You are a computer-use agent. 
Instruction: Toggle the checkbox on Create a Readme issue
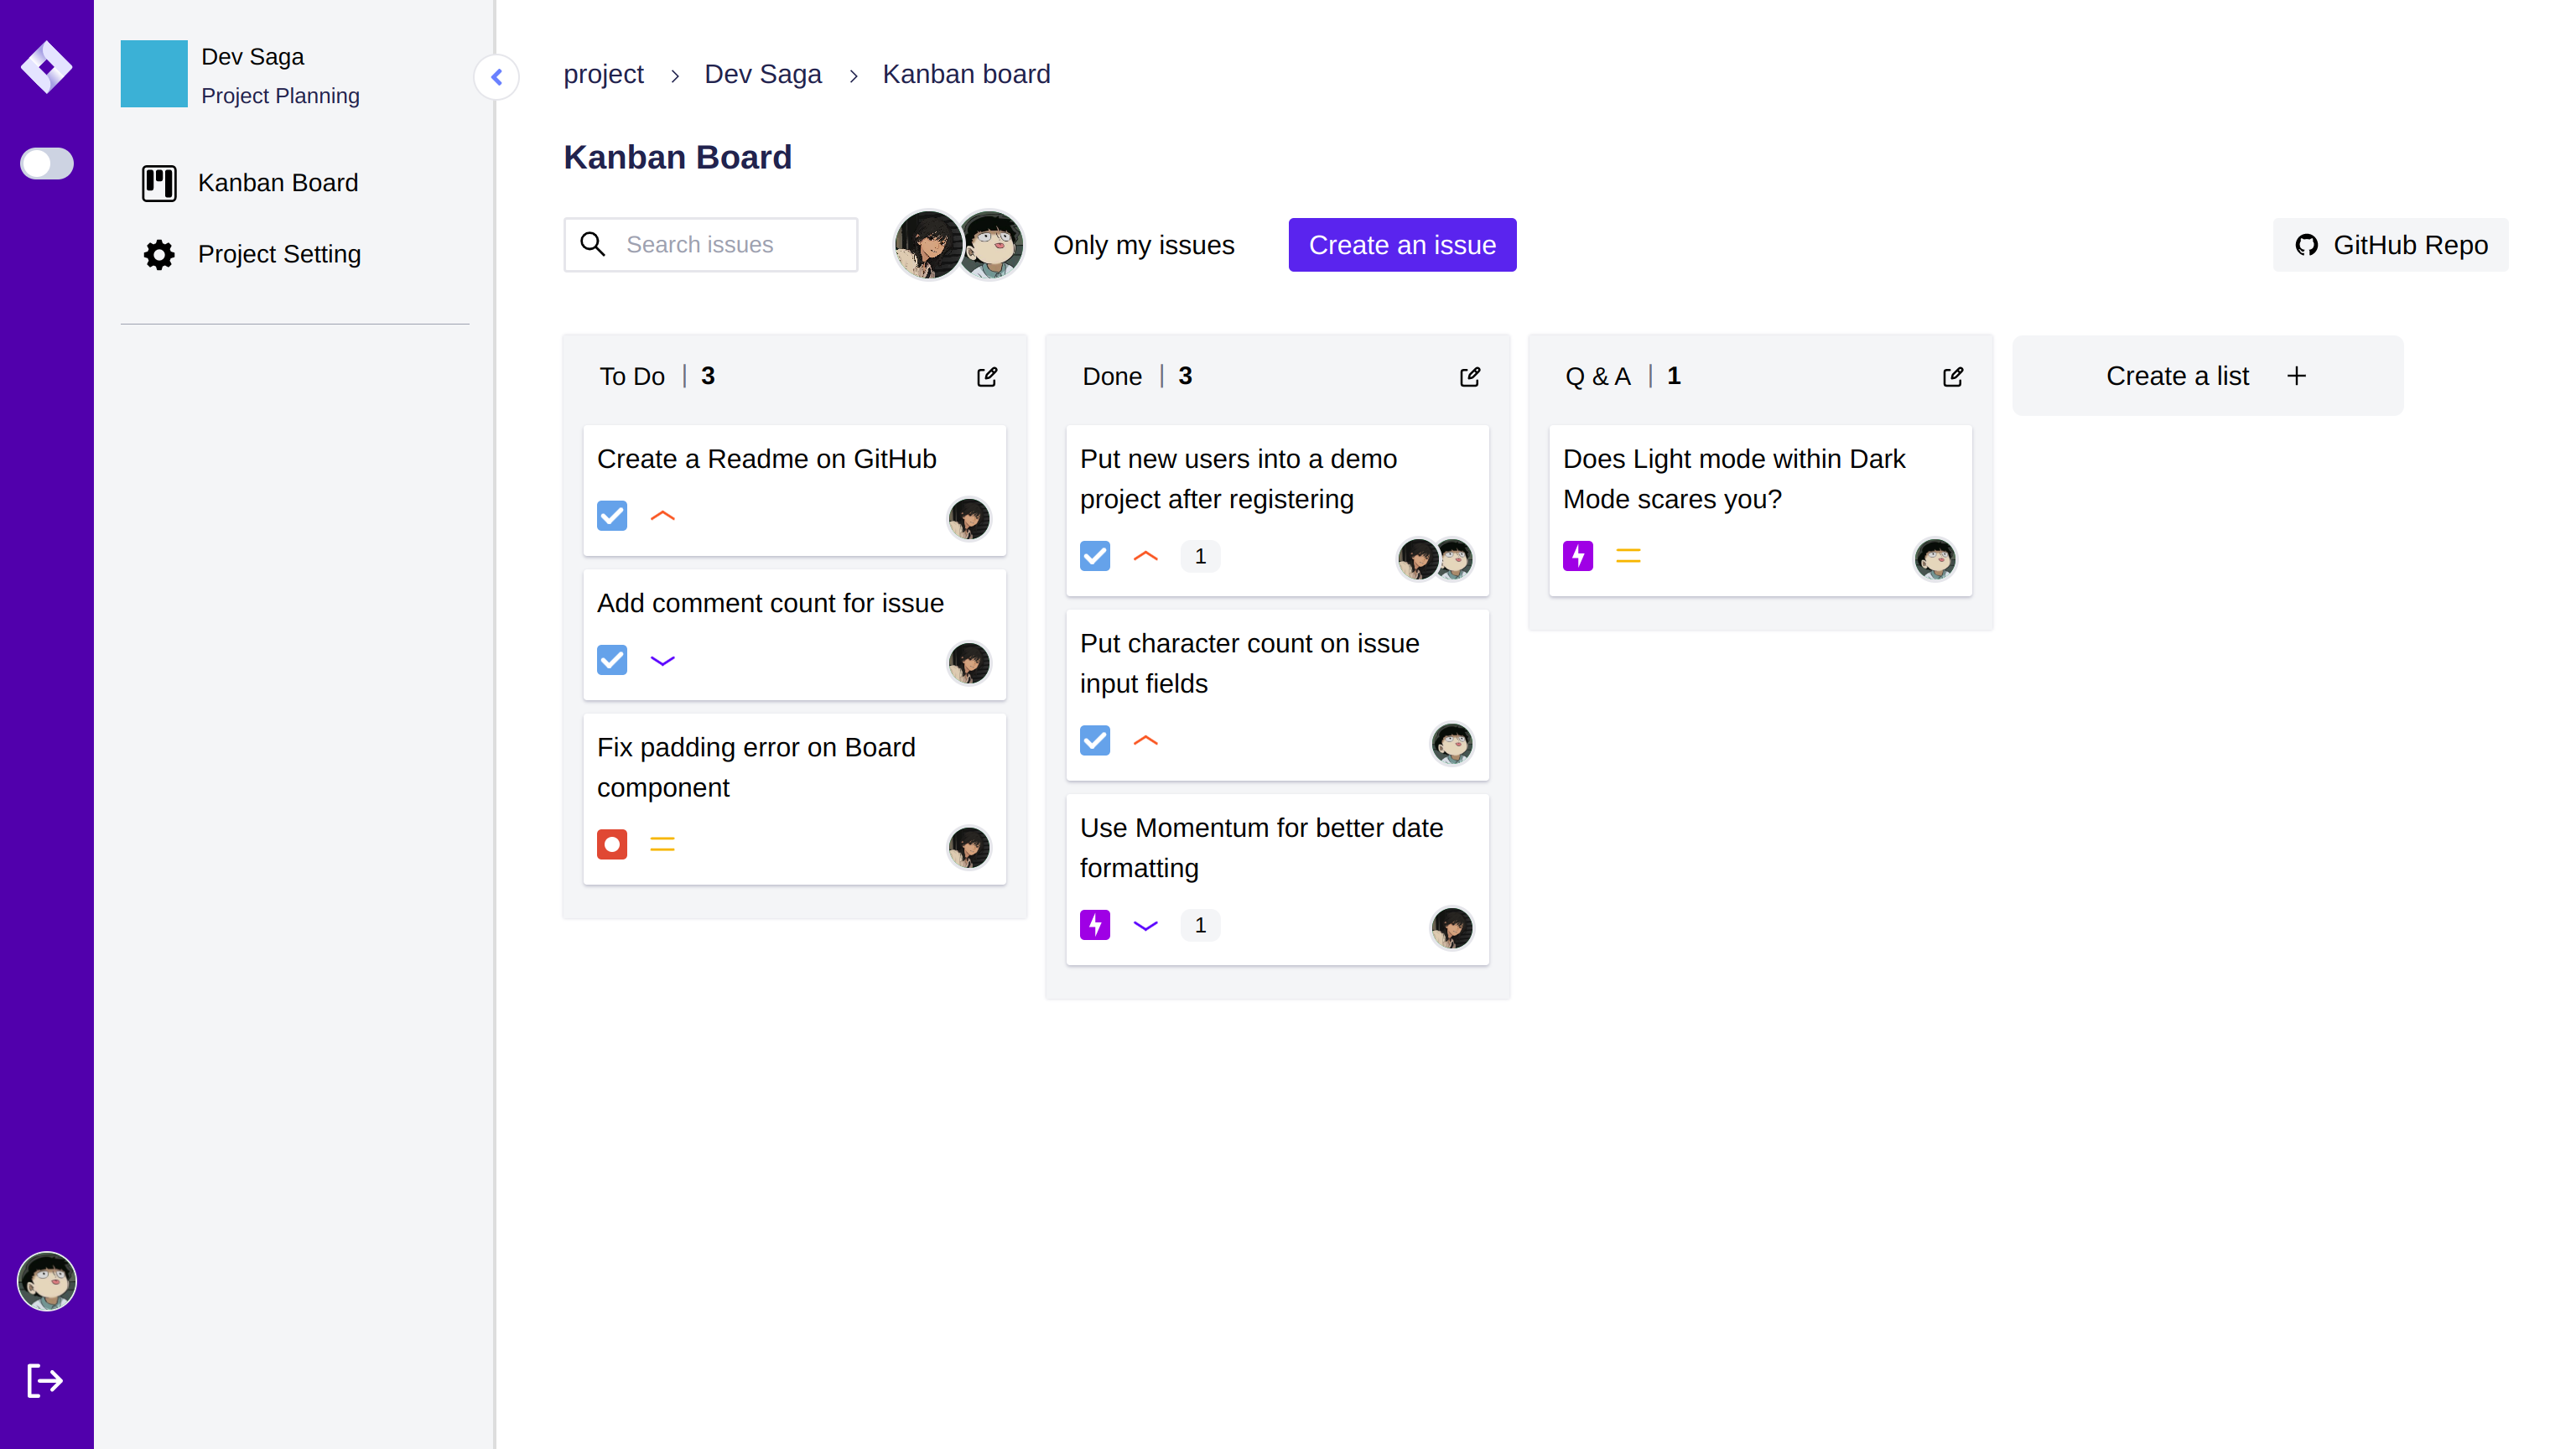click(x=614, y=515)
